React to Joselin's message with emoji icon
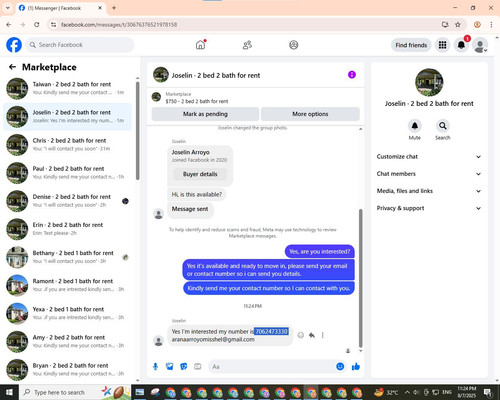This screenshot has height=400, width=500. tap(301, 335)
